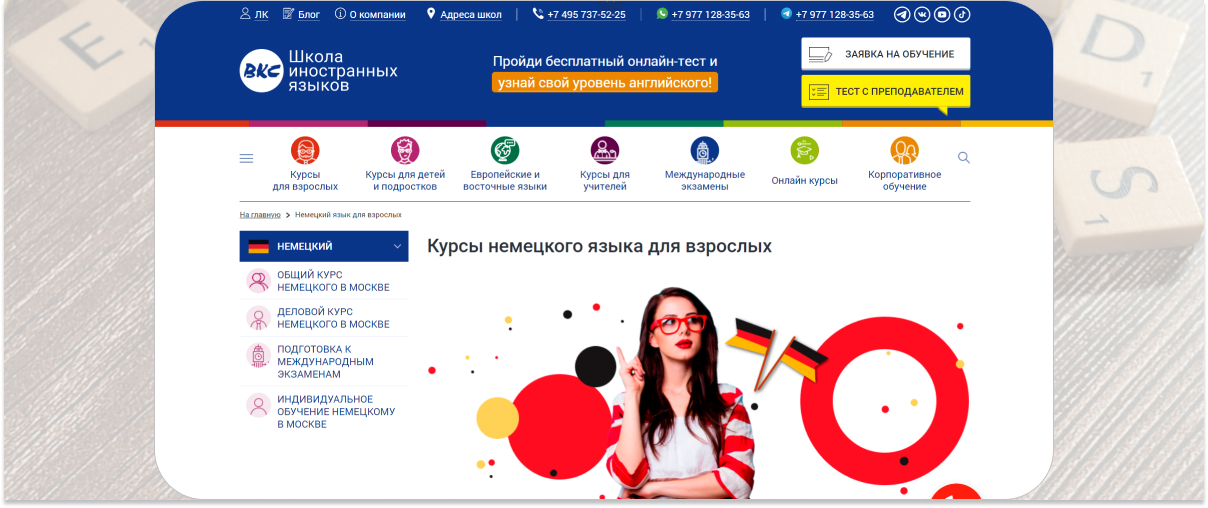The image size is (1208, 508).
Task: Open ПОДГОТОВКА К МЕЖДУНАРОДНЫМ ЭКЗАМЕНАМ sidebar item
Action: click(x=325, y=362)
